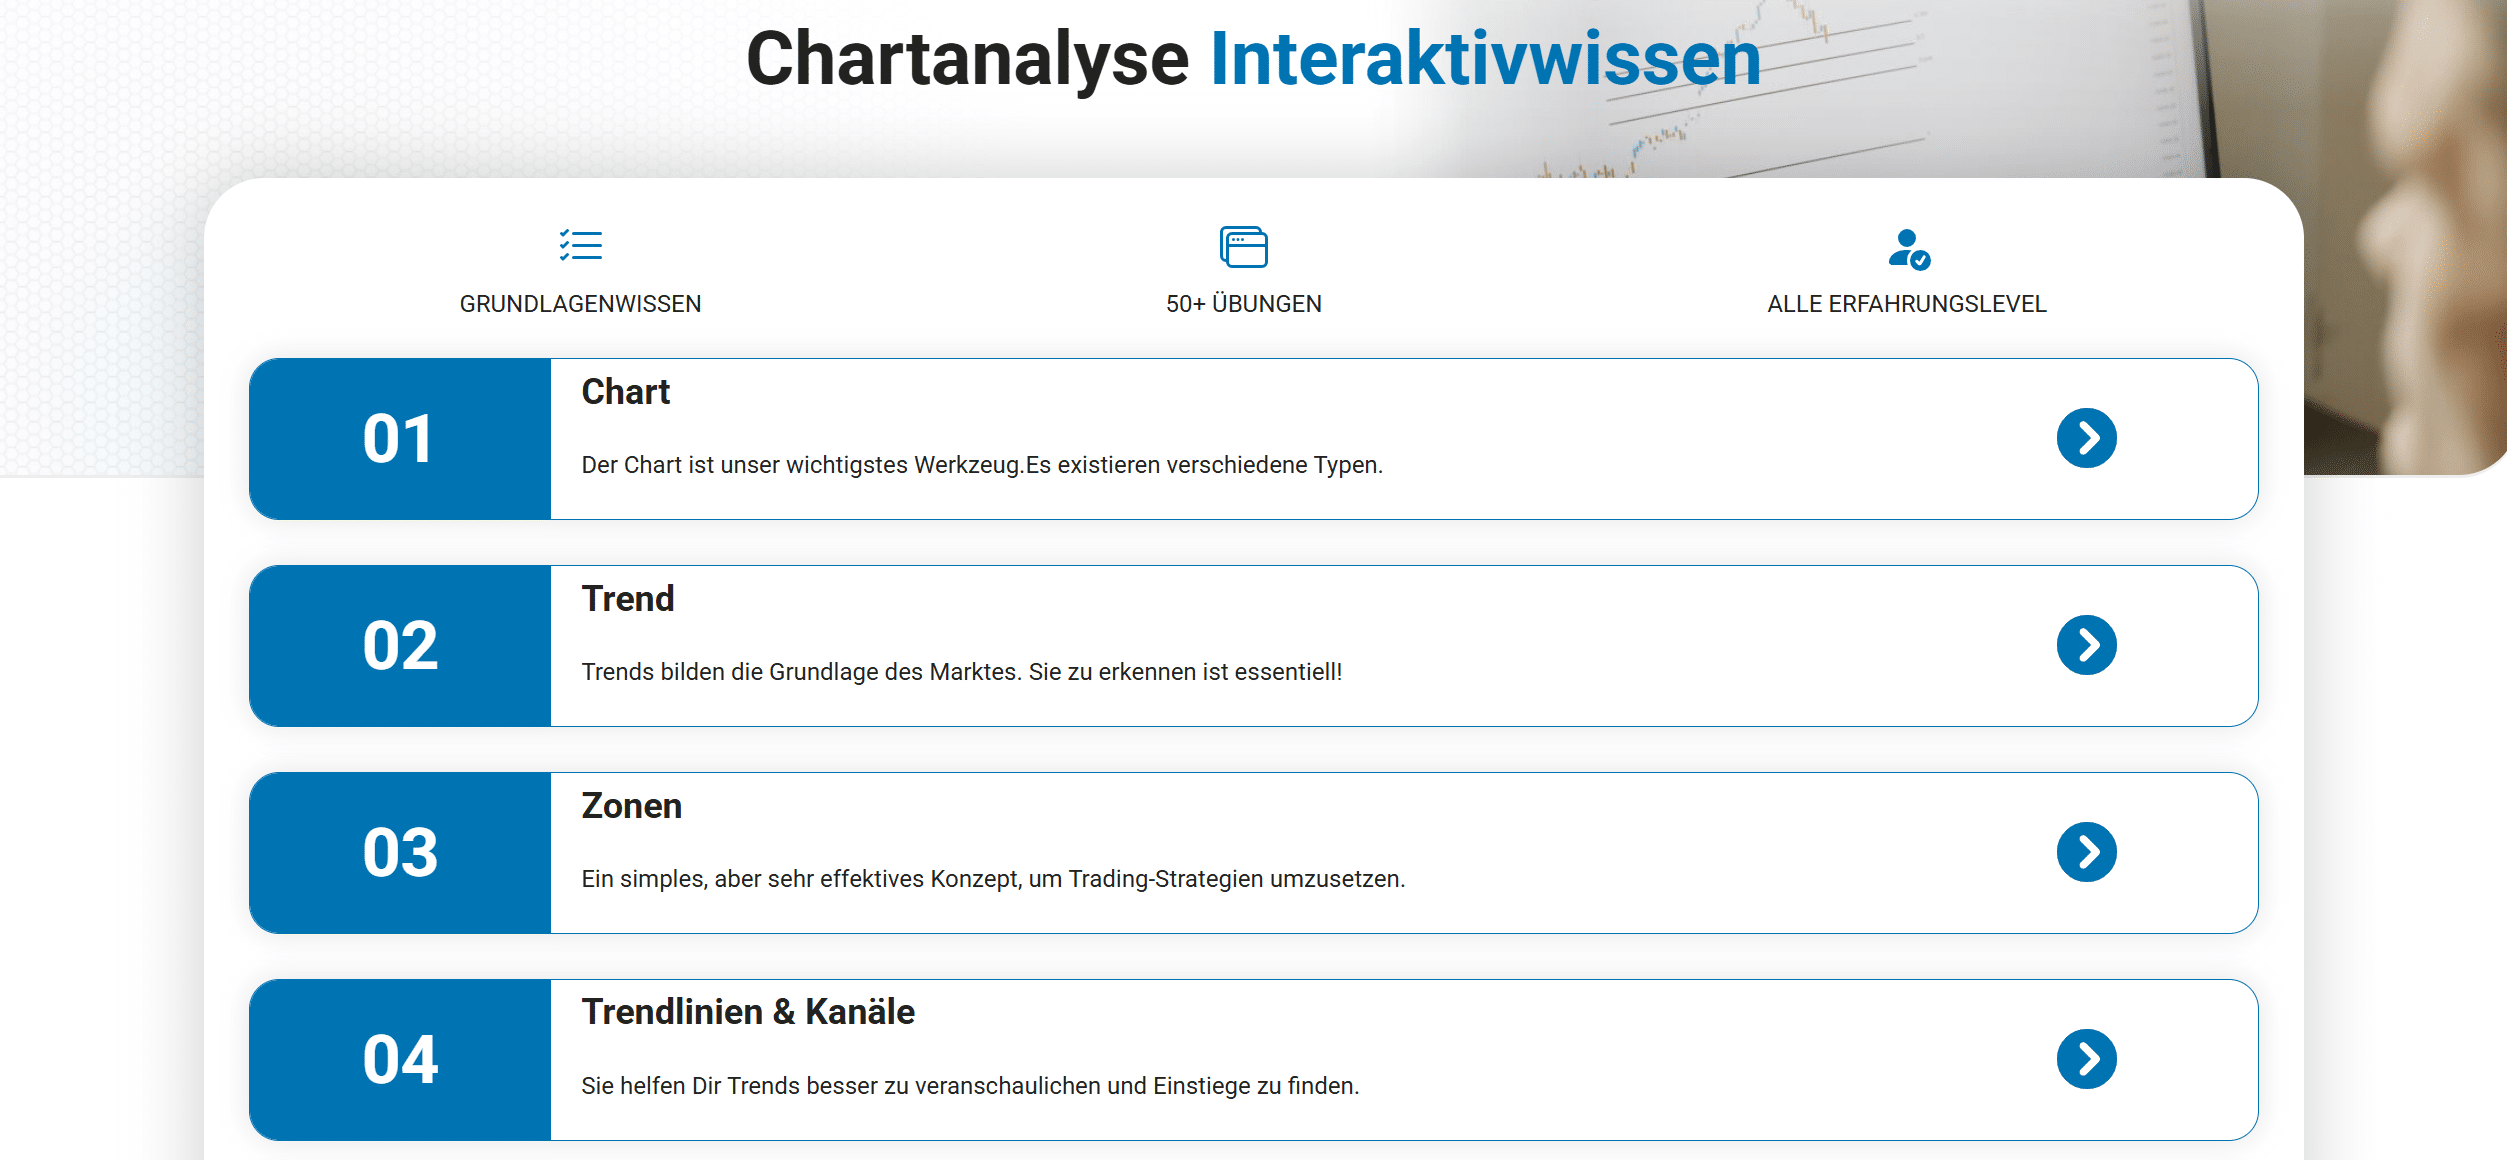This screenshot has height=1160, width=2507.
Task: Click the Zonen heading
Action: pos(631,806)
